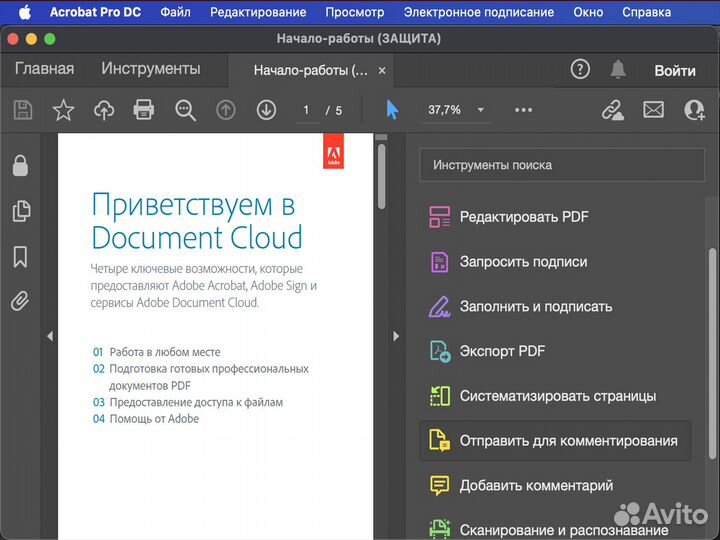
Task: Open the zoom level dropdown arrow
Action: click(480, 110)
